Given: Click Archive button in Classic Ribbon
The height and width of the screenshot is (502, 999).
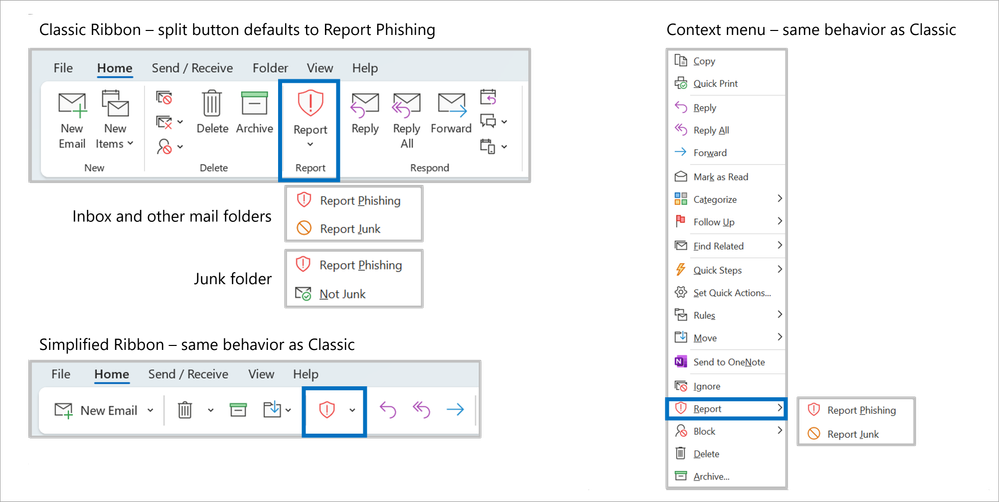Looking at the screenshot, I should point(254,113).
